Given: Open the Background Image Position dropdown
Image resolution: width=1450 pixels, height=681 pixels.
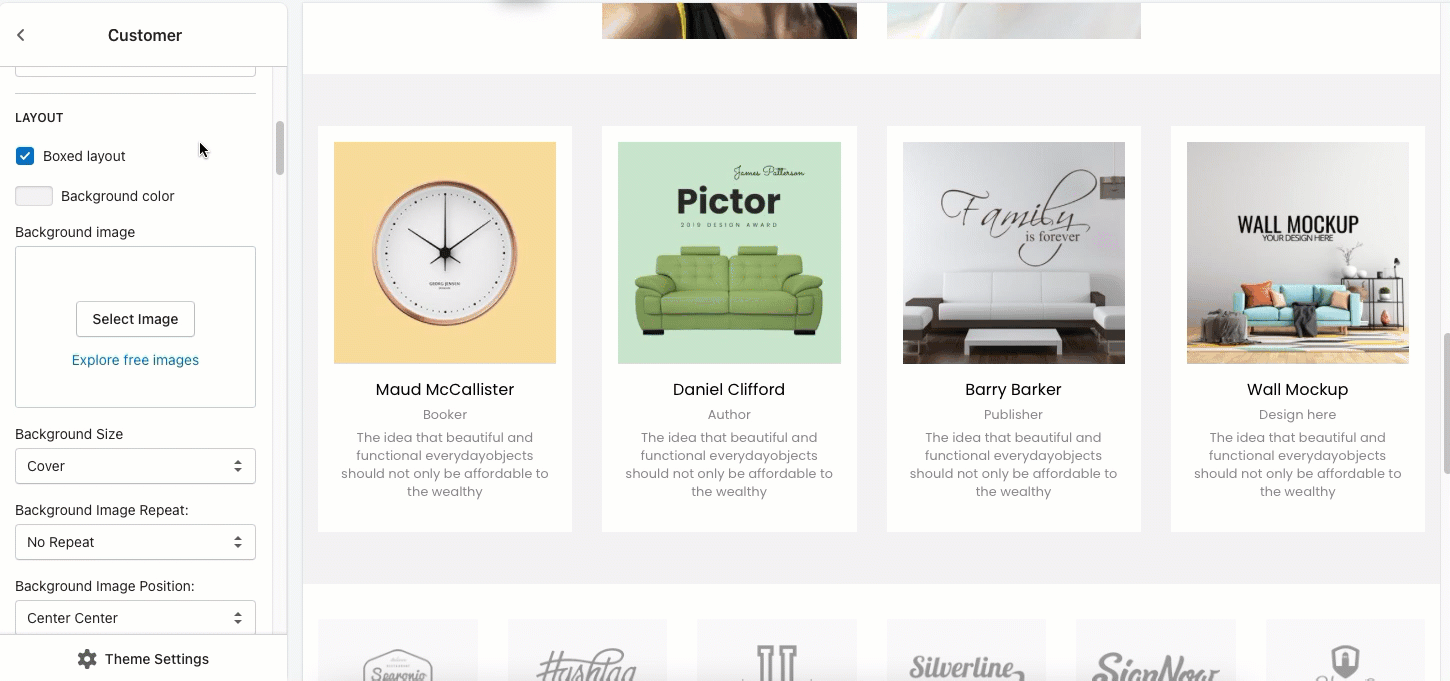Looking at the screenshot, I should coord(135,617).
